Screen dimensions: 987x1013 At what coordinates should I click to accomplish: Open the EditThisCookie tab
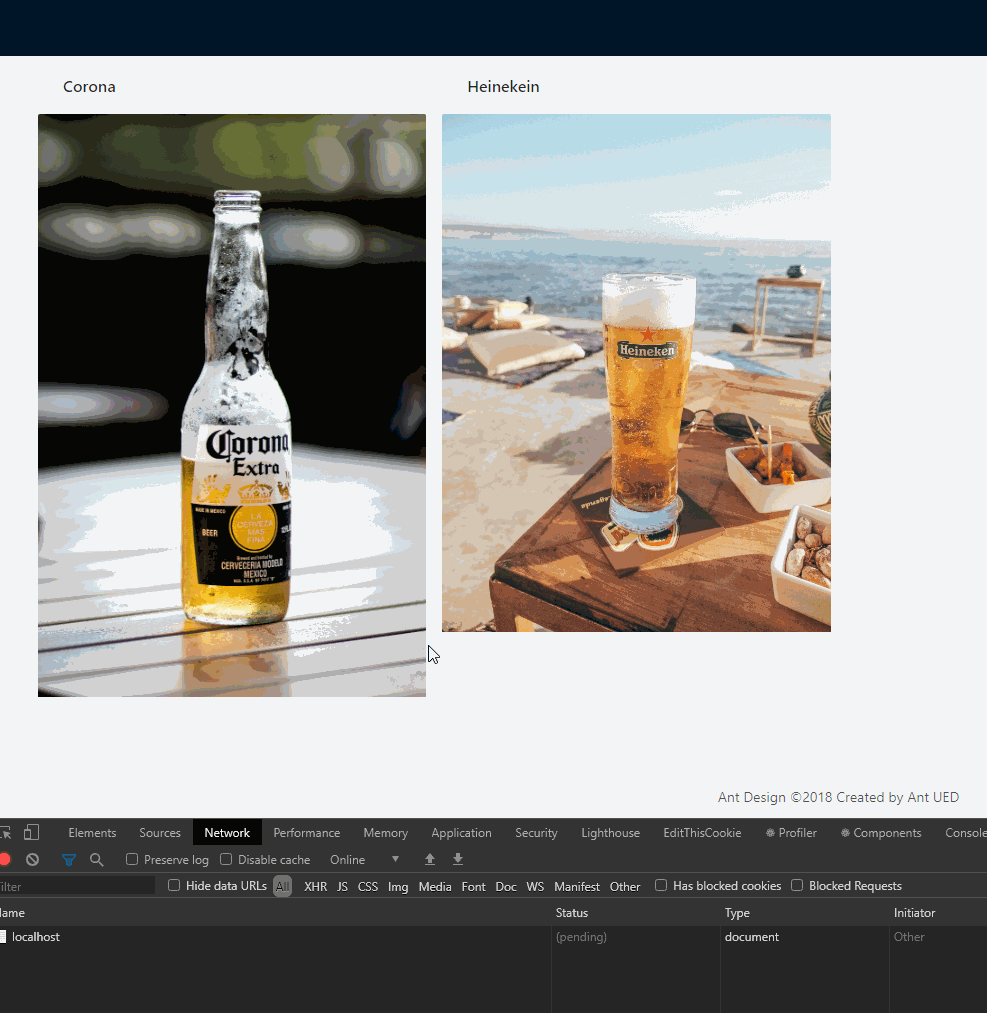point(702,833)
